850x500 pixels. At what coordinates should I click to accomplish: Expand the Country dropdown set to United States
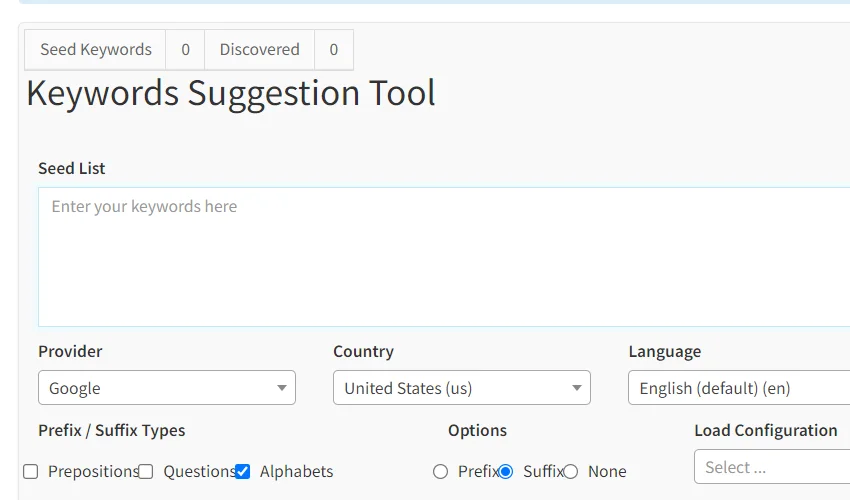coord(461,388)
